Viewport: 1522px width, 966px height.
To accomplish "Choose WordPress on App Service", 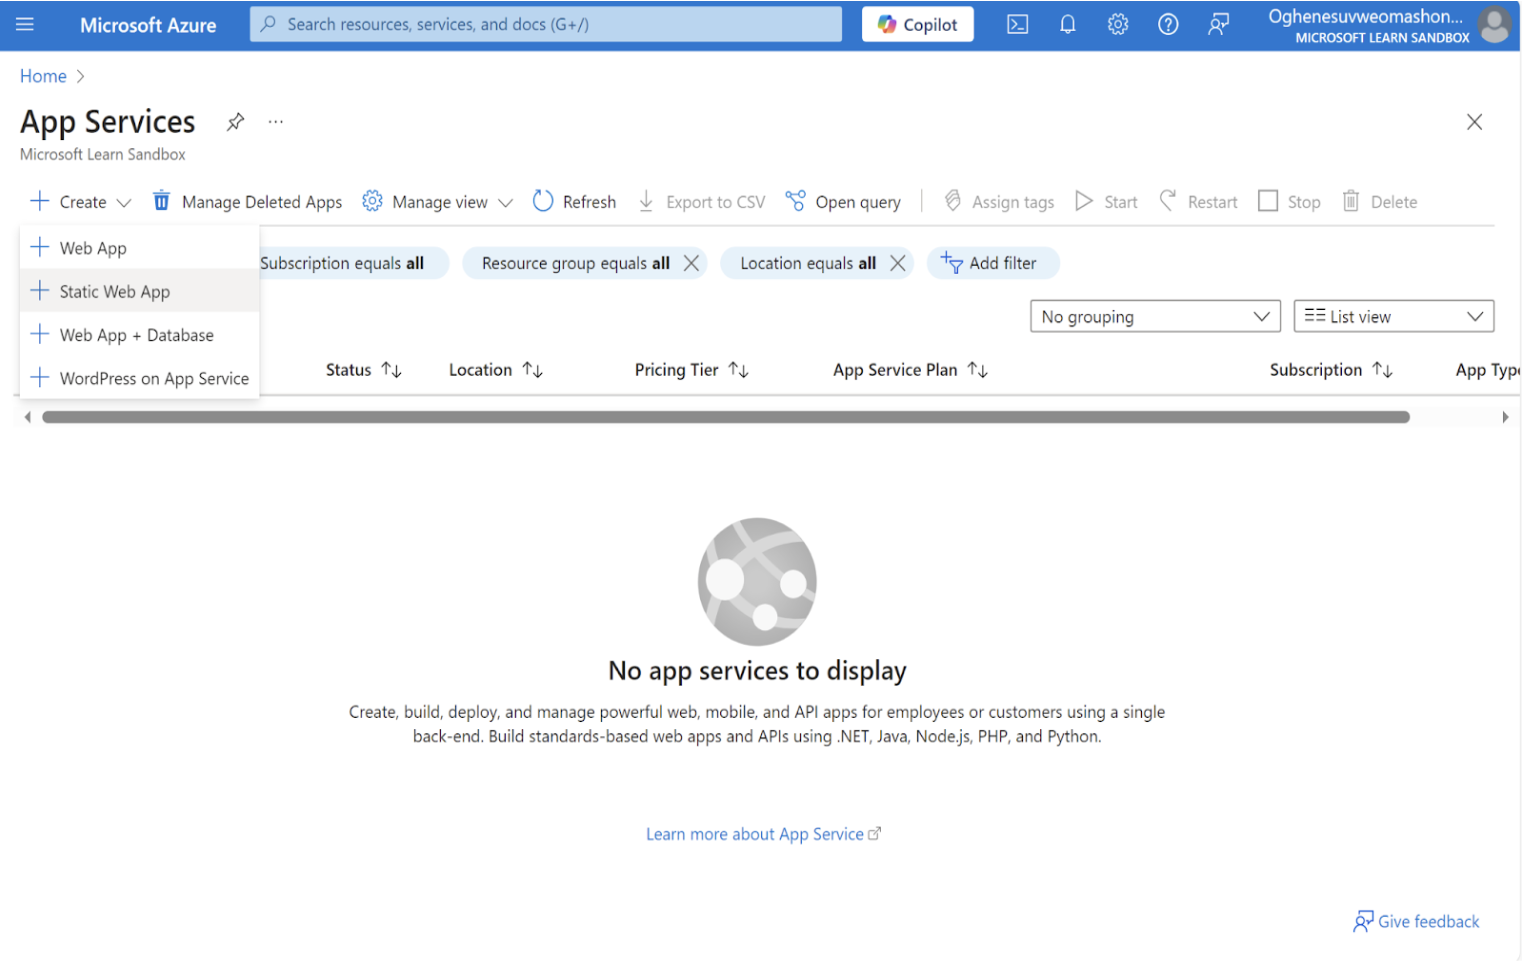I will pyautogui.click(x=139, y=378).
